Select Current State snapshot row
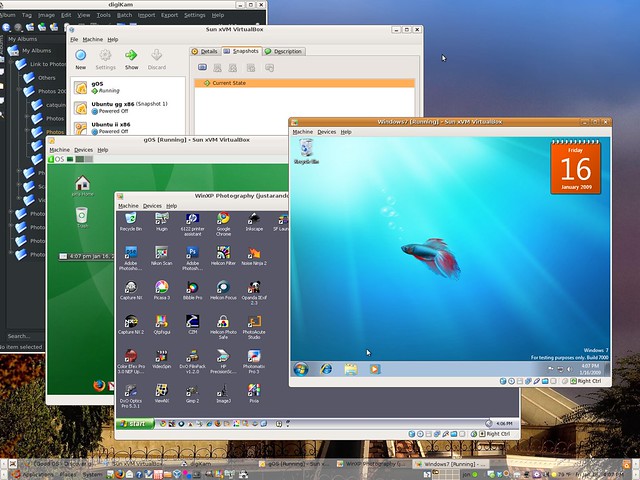 point(304,83)
